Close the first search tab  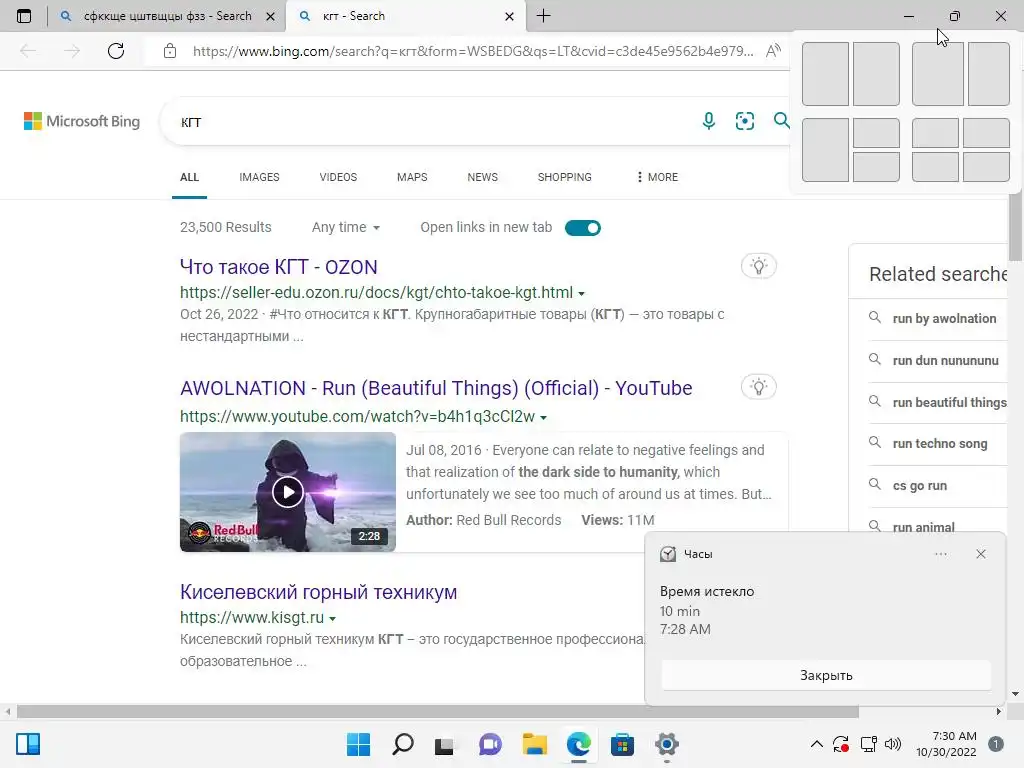pyautogui.click(x=270, y=16)
